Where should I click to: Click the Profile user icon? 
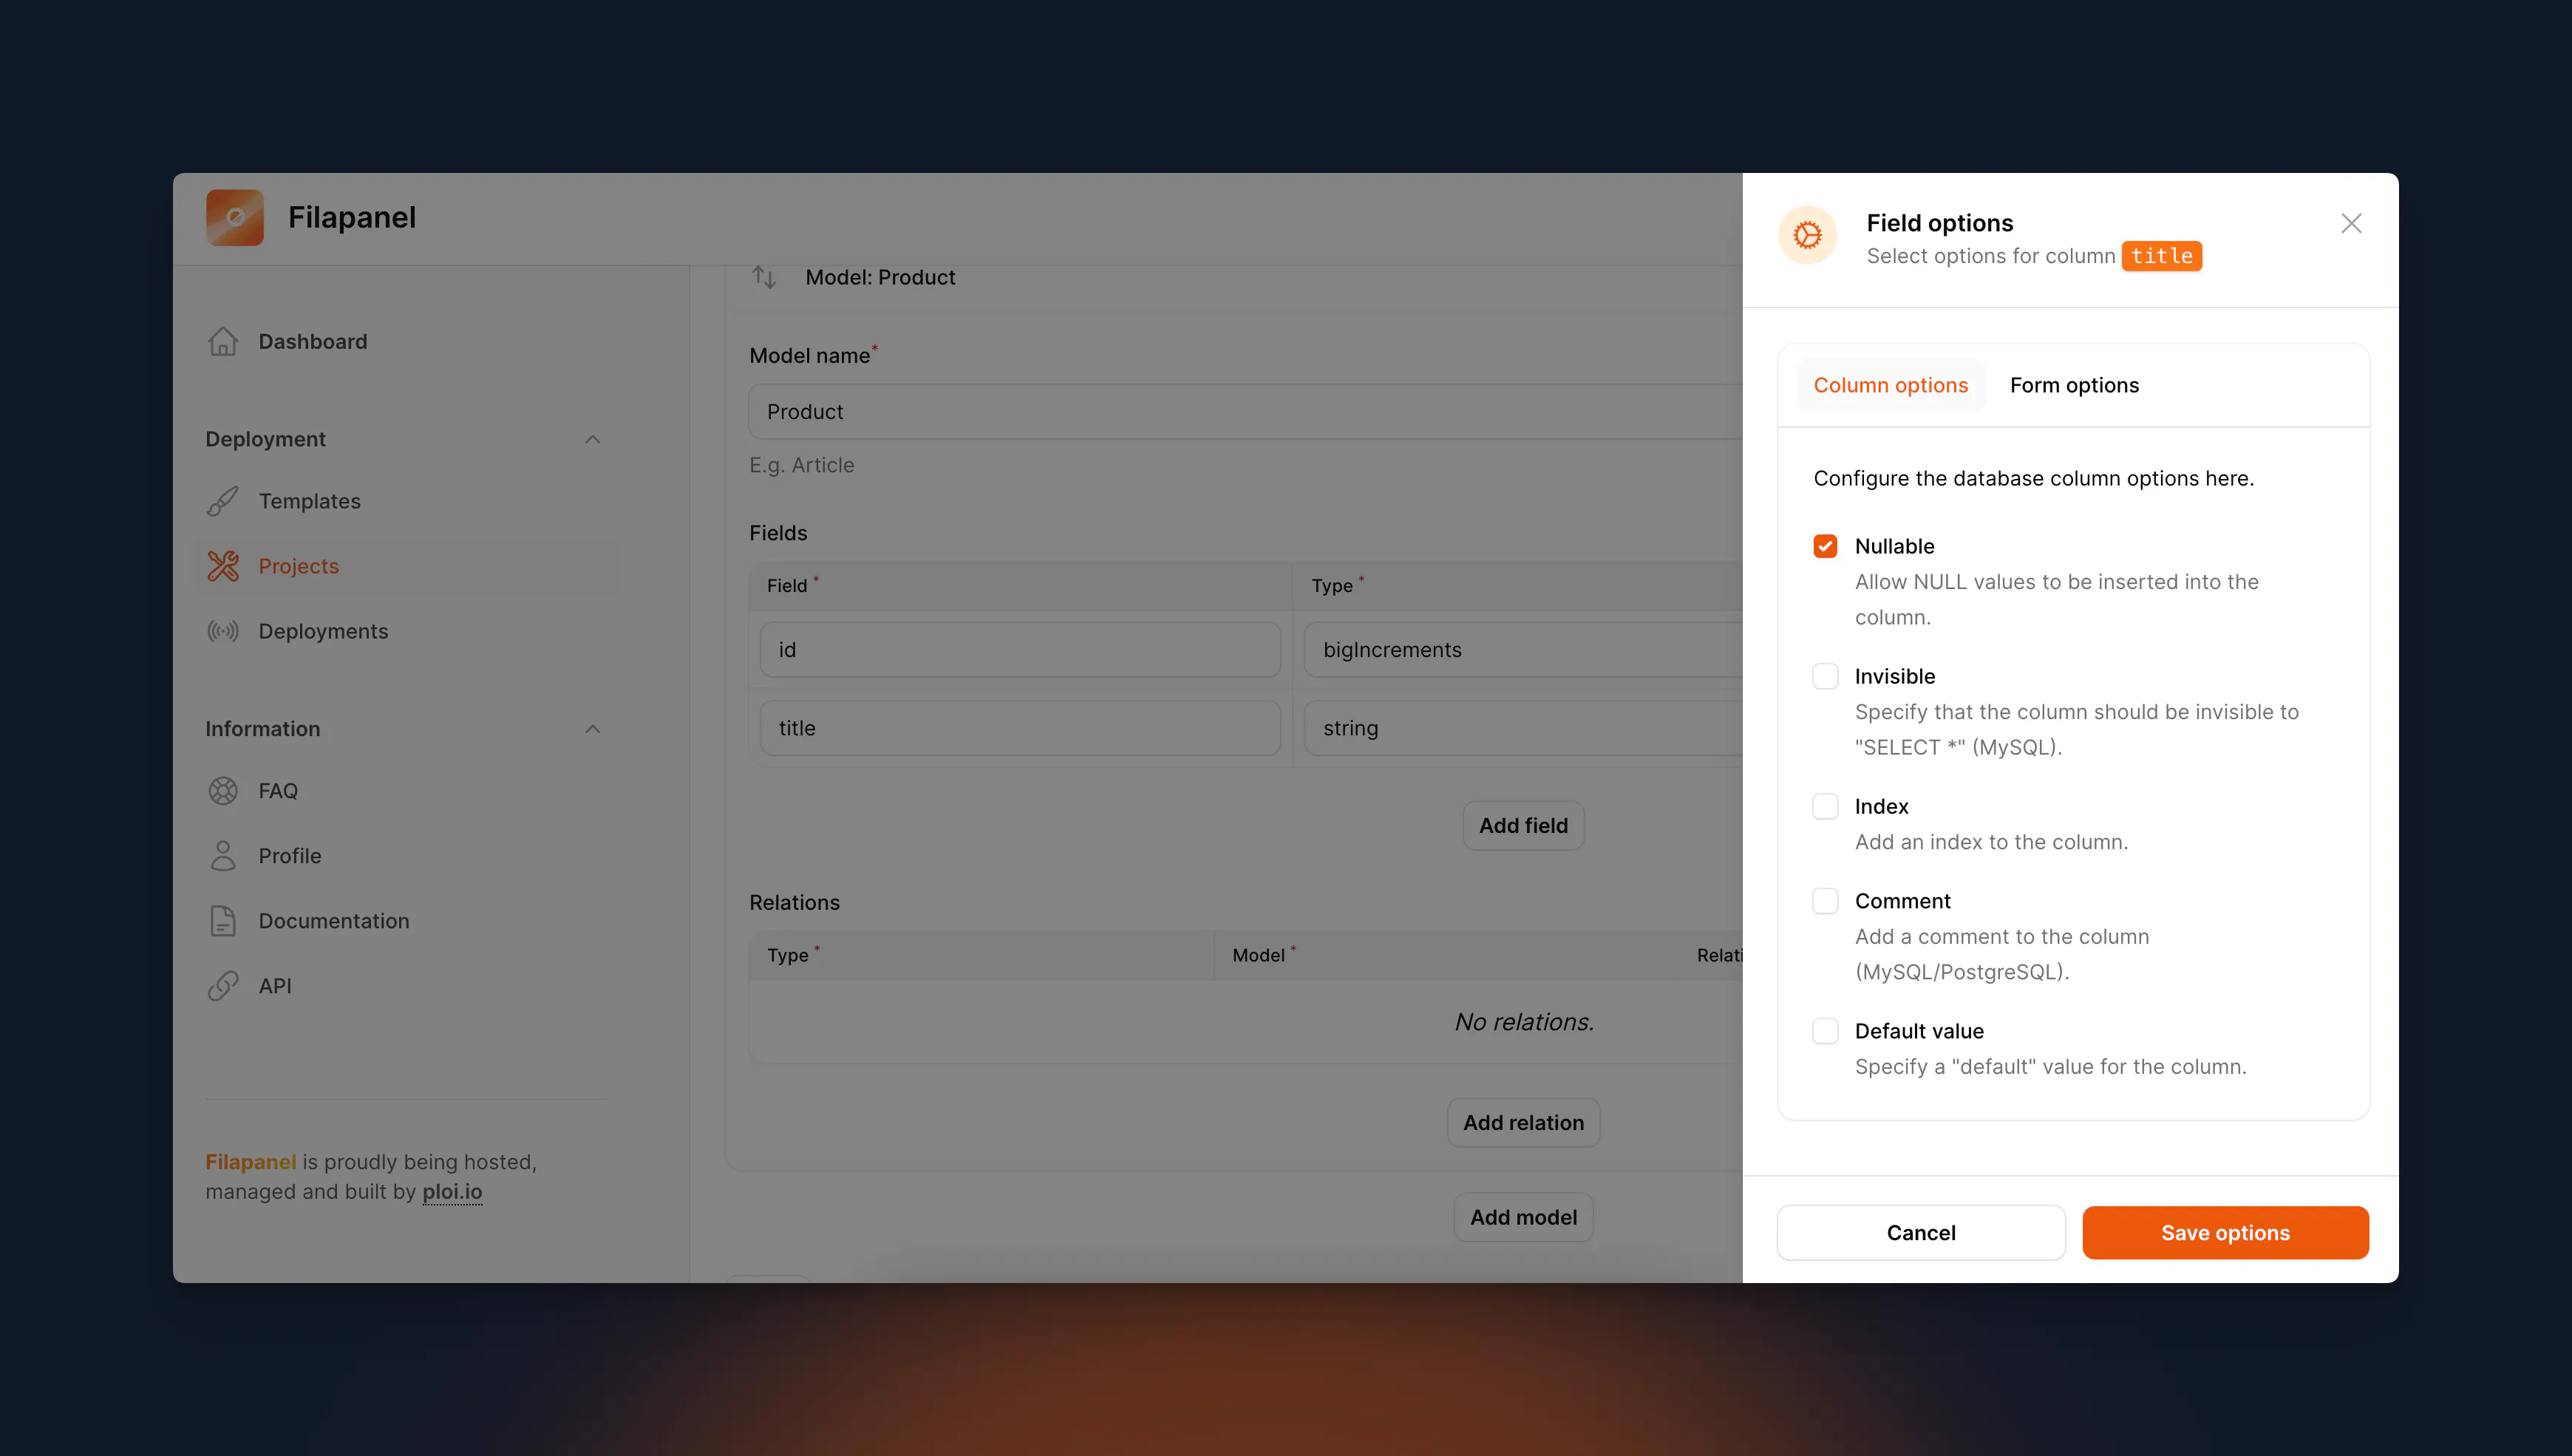coord(223,856)
